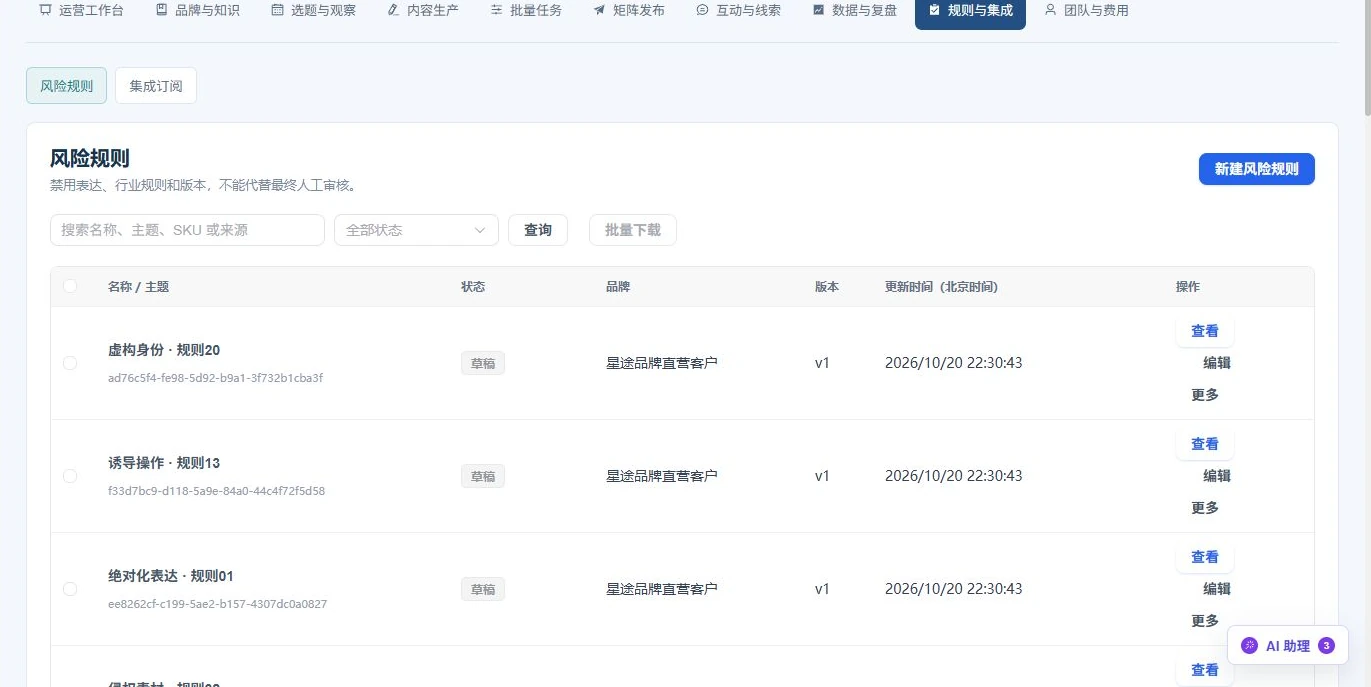
Task: Toggle the select-all checkbox in table header
Action: (70, 286)
